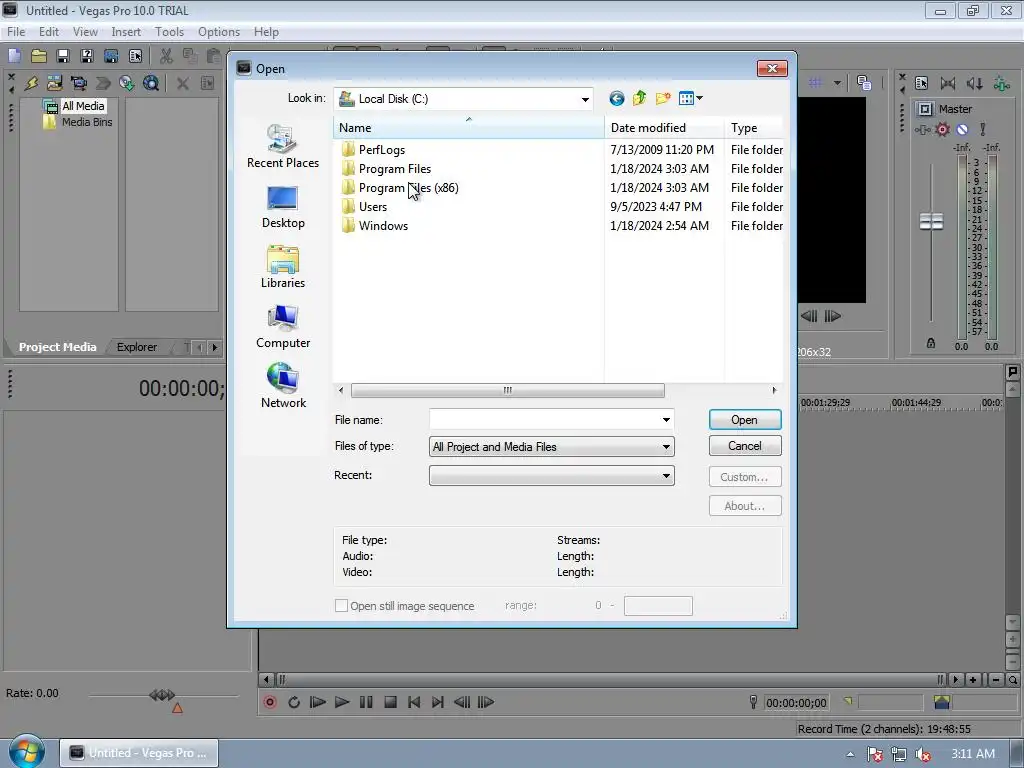This screenshot has height=768, width=1024.
Task: Open Audio Properties icon in mixer
Action: click(921, 83)
